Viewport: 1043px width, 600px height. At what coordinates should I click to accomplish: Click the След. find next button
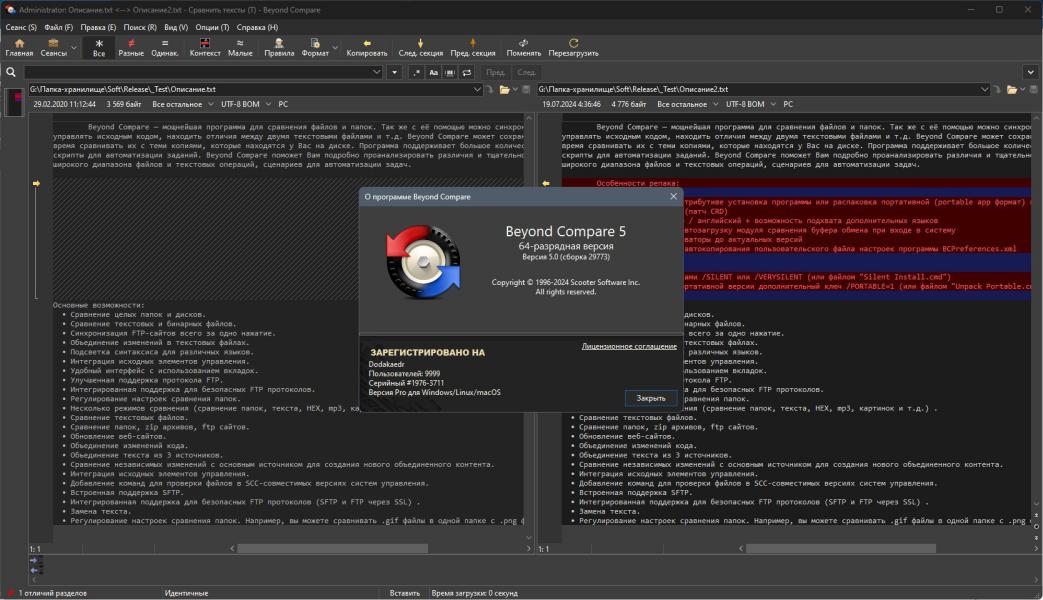(526, 72)
